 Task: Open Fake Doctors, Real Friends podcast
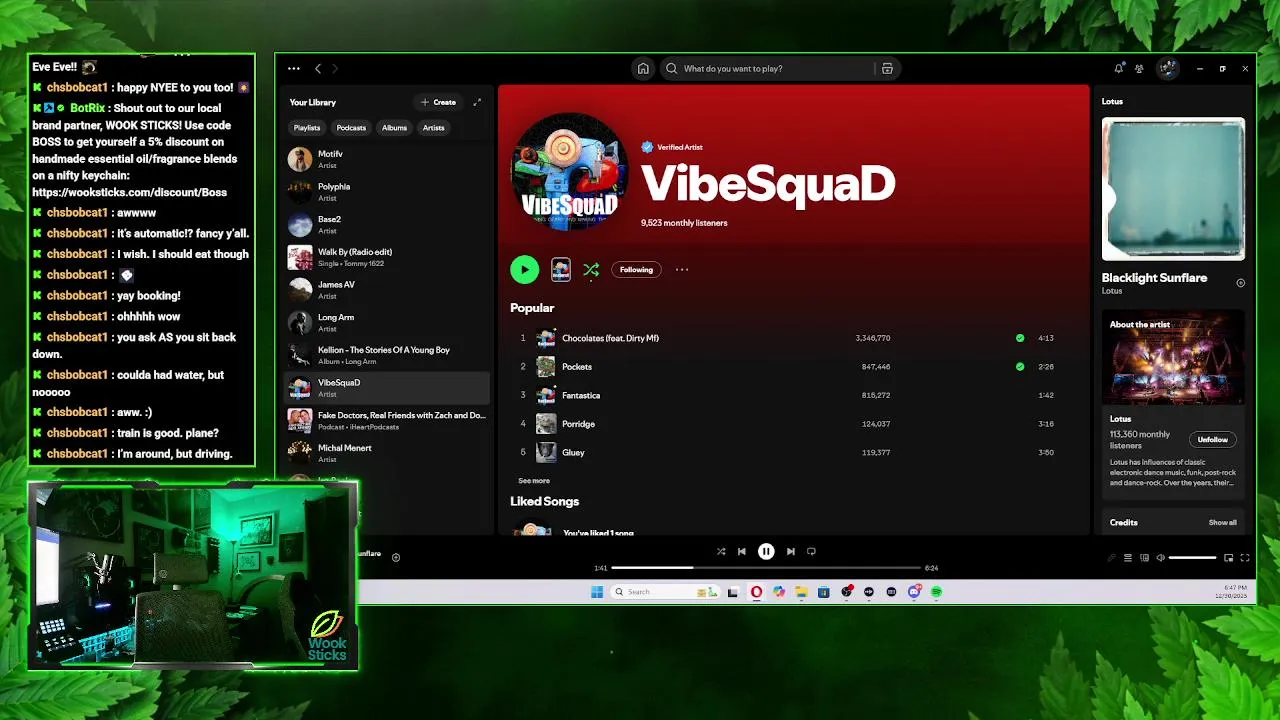pos(387,420)
